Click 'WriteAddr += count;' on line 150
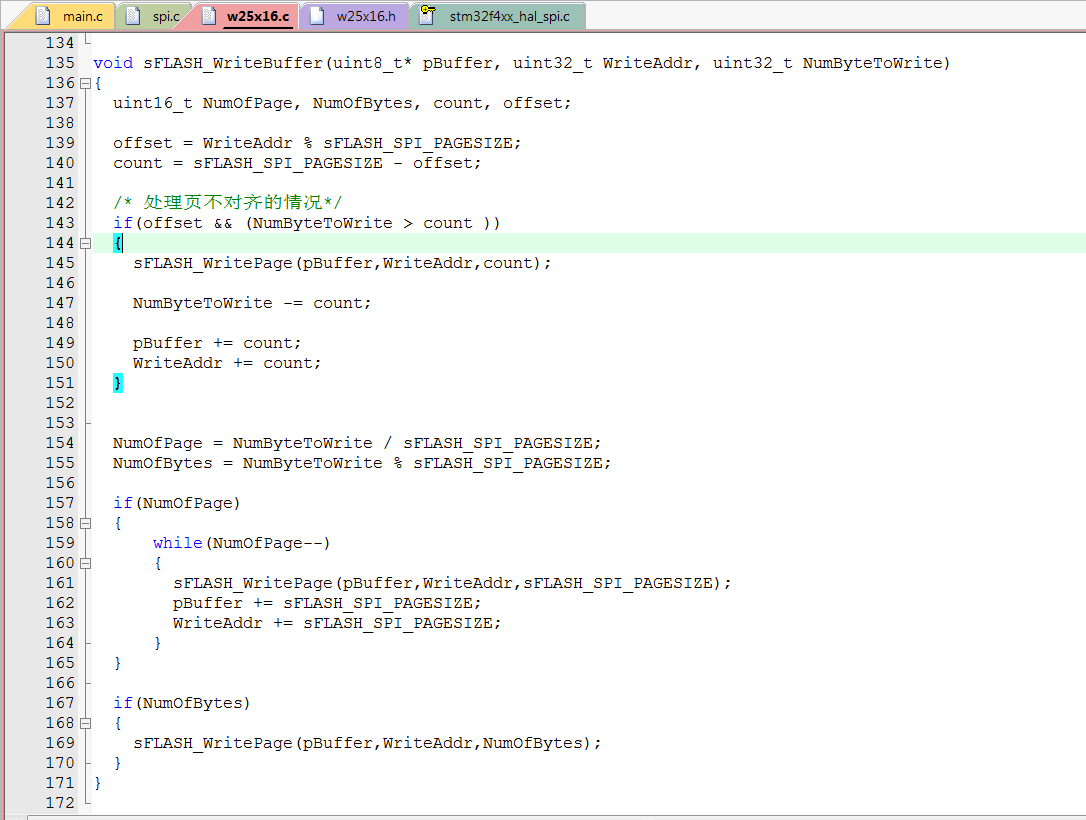The height and width of the screenshot is (820, 1086). click(x=227, y=364)
